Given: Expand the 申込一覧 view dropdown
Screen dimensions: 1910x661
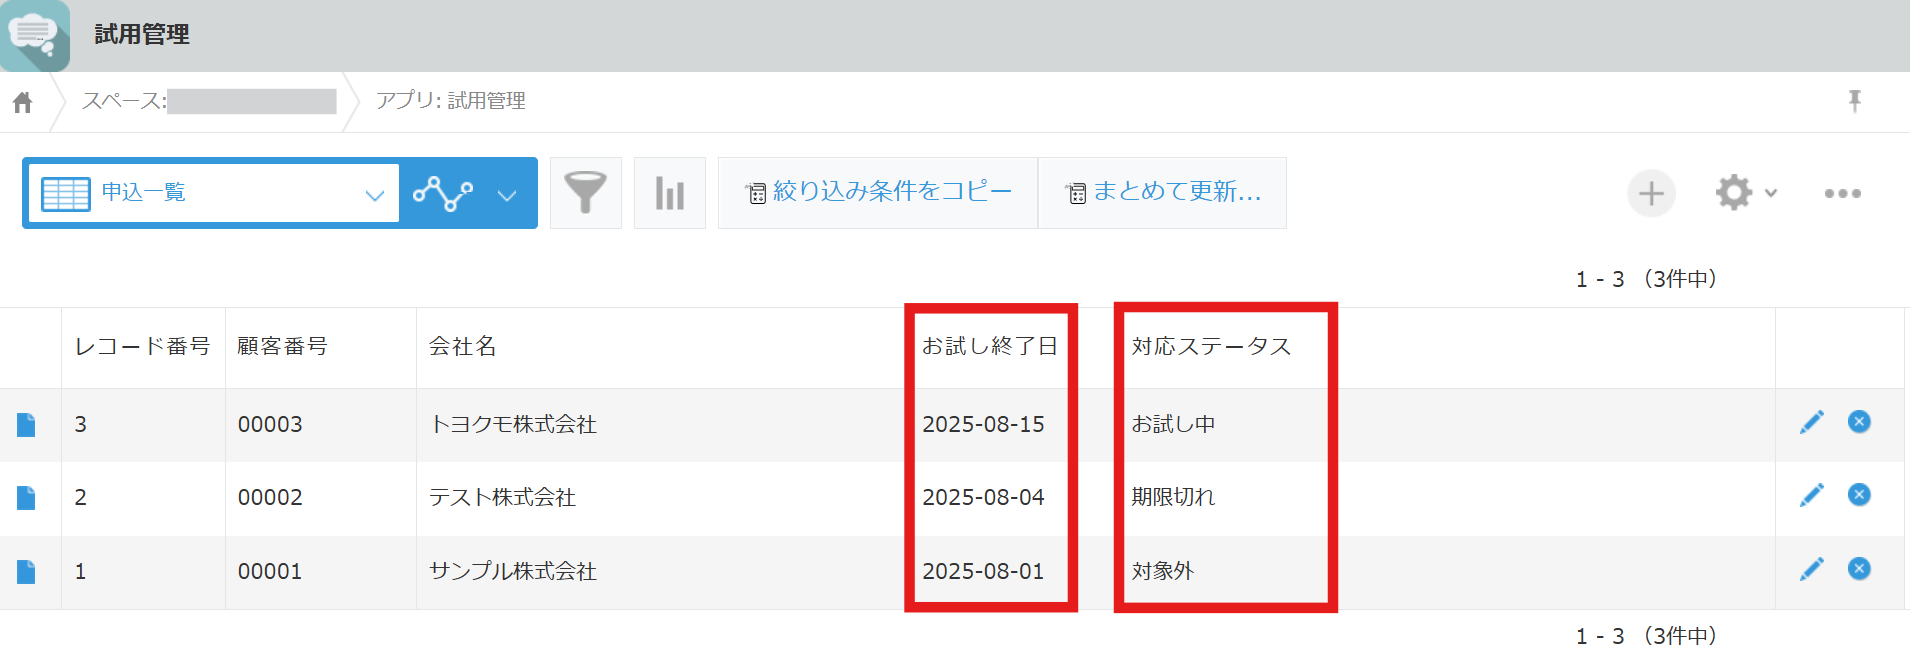Looking at the screenshot, I should (374, 194).
